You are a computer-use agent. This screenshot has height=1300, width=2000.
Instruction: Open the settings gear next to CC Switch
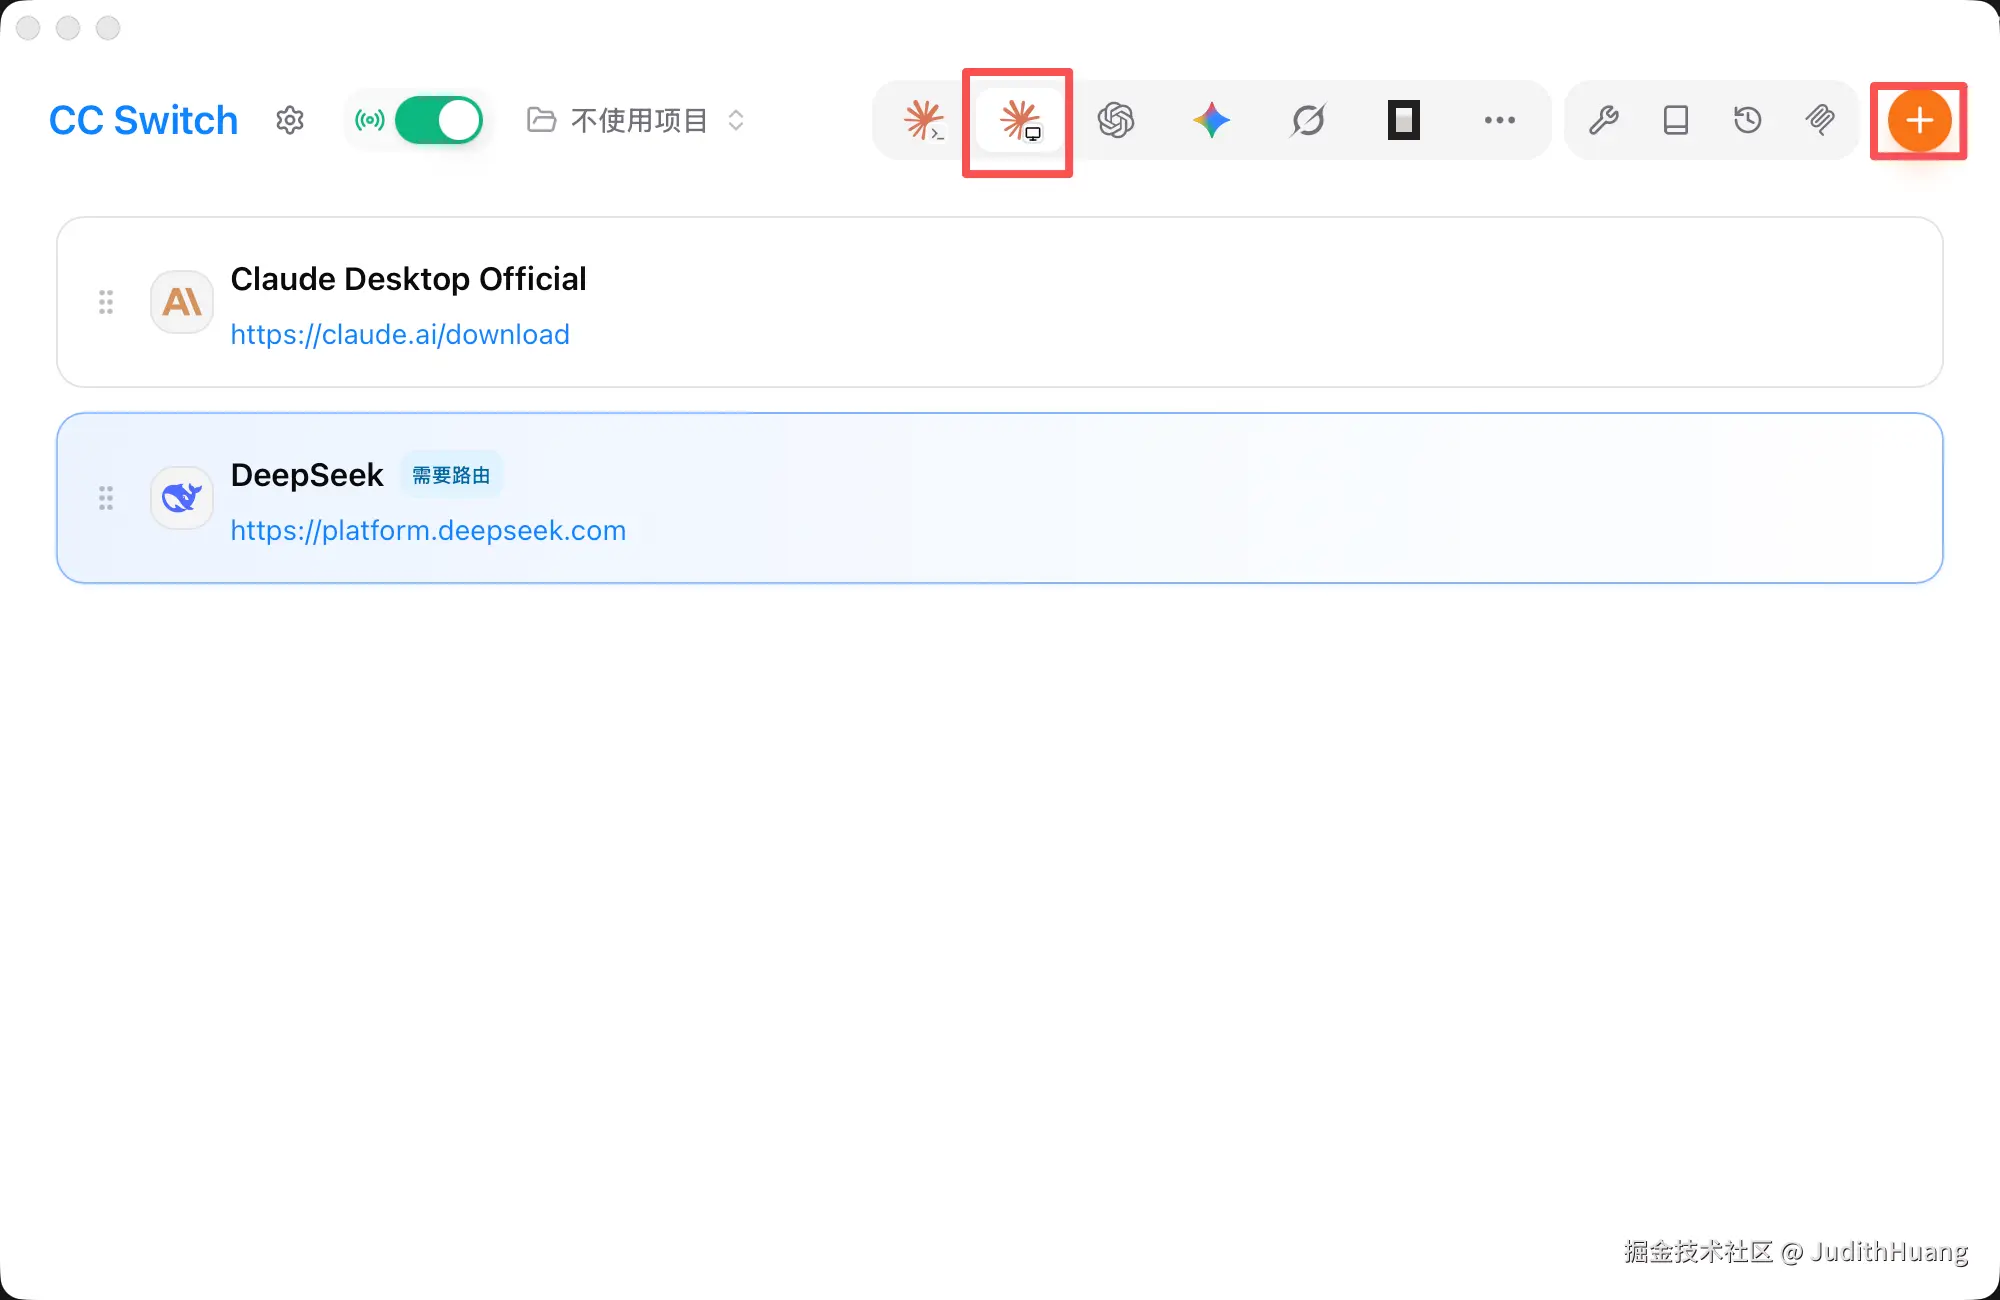pos(289,120)
